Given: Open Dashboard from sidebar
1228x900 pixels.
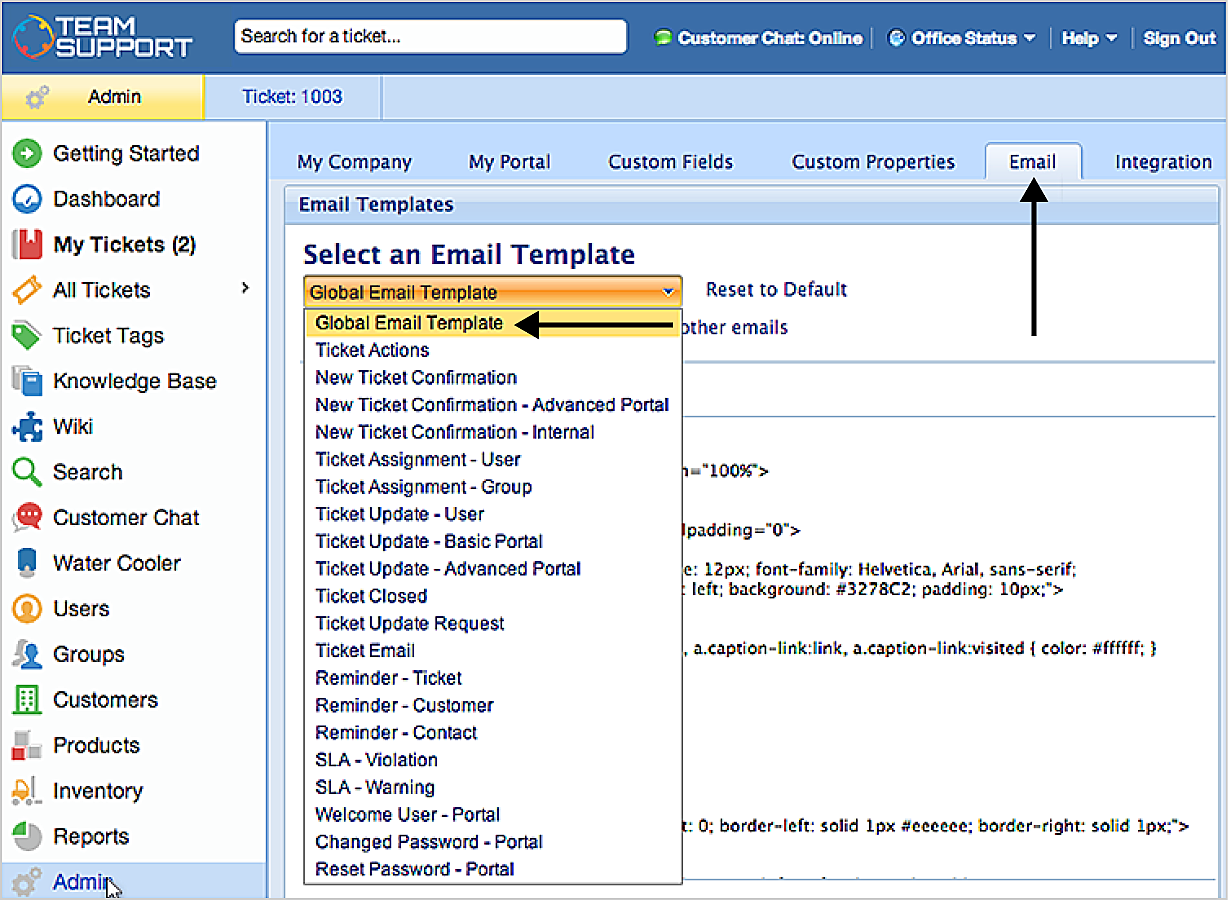Looking at the screenshot, I should 106,199.
